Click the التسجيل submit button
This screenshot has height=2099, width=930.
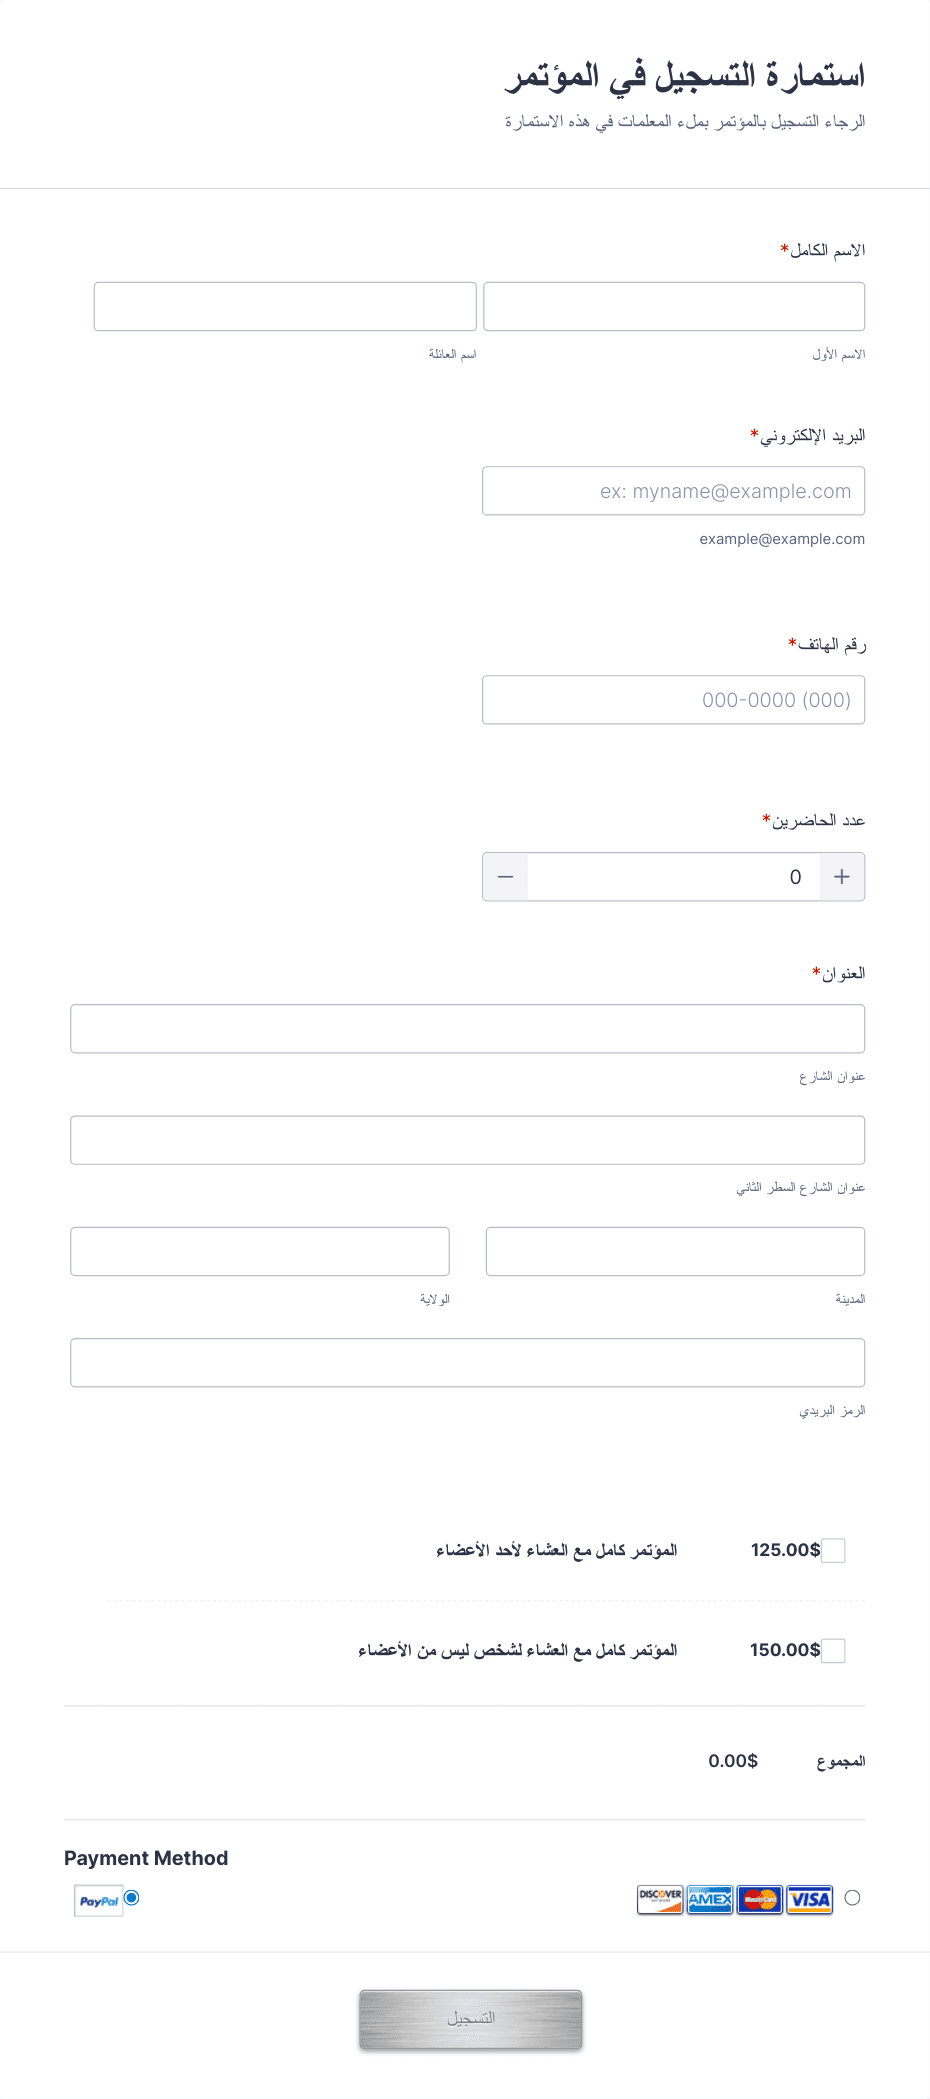[471, 2019]
